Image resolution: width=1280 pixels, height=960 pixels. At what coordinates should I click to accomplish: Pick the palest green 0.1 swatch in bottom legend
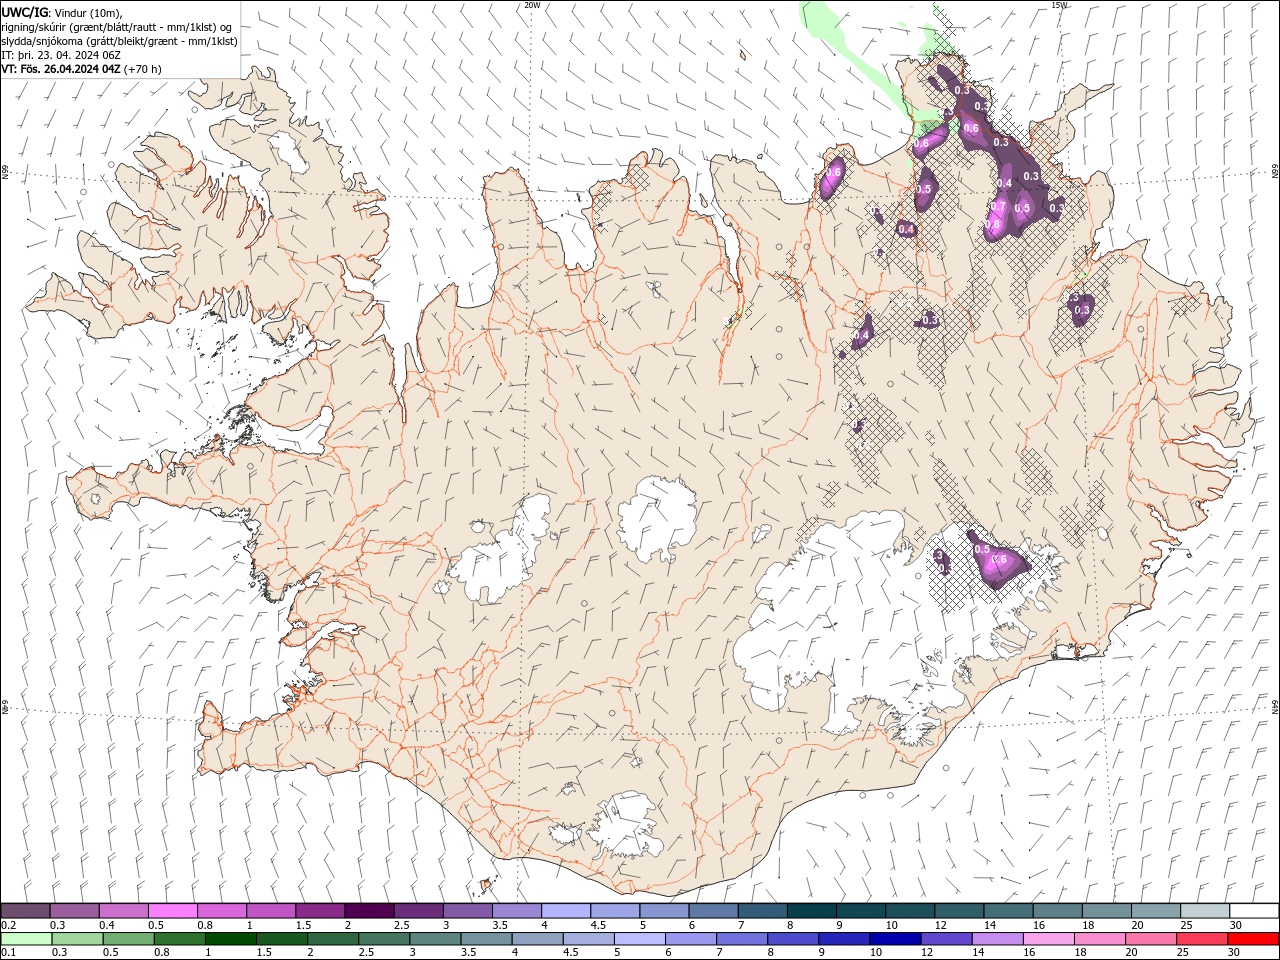[x=27, y=939]
